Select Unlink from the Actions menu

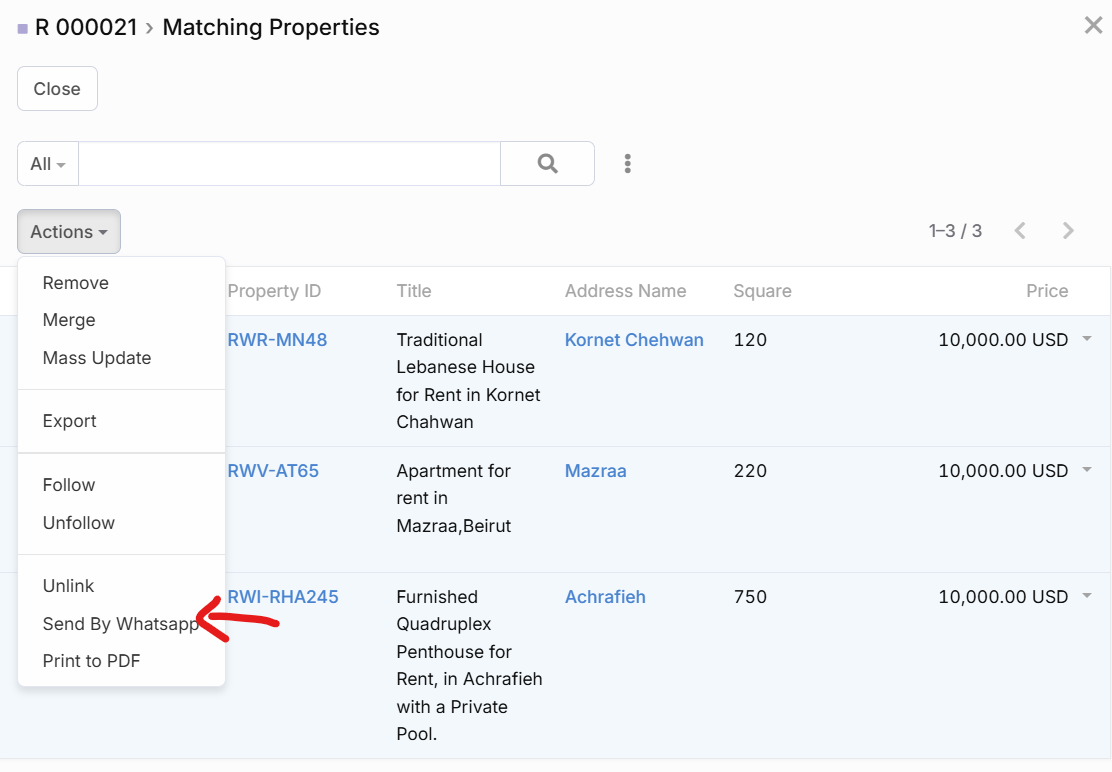[x=68, y=586]
